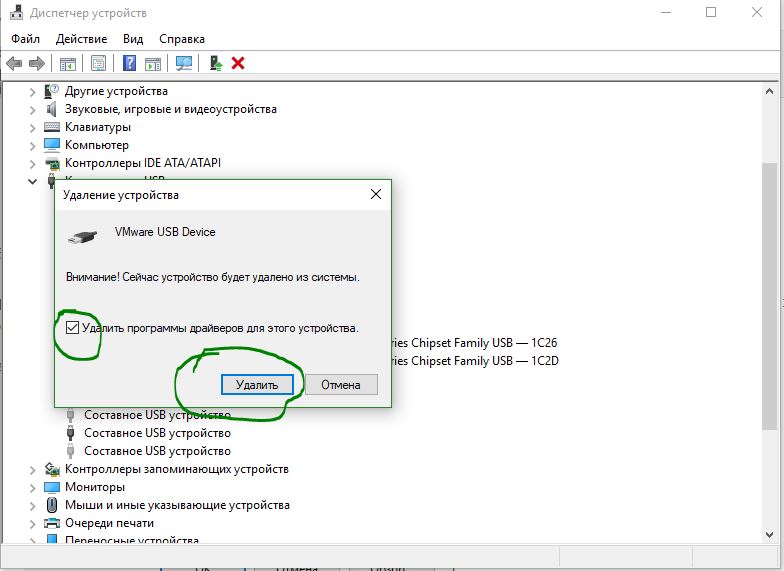
Task: Select the last Составное USB устройство row
Action: click(x=158, y=451)
